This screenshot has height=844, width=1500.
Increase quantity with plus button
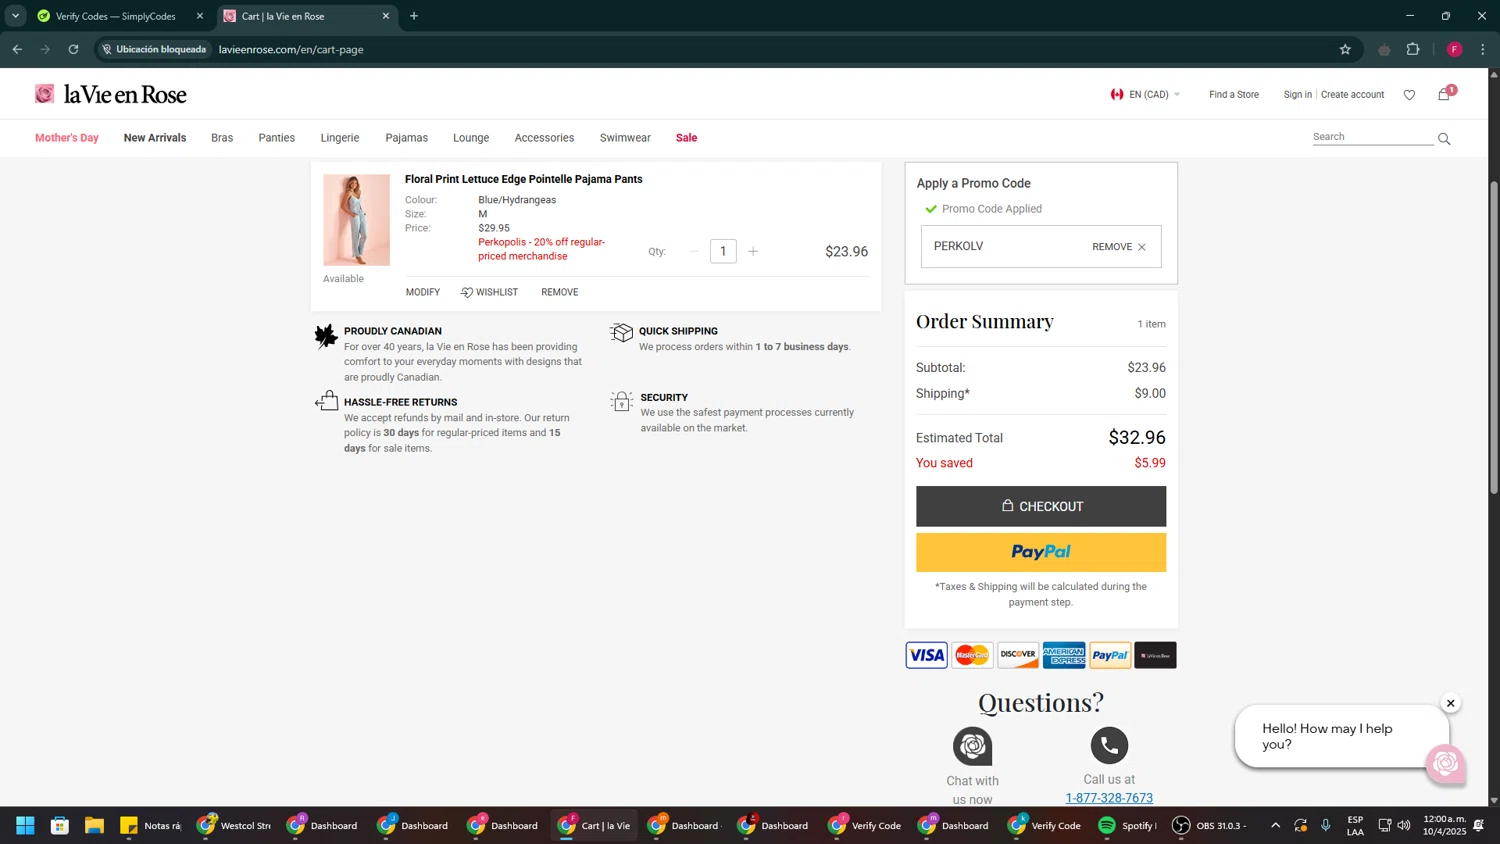click(x=753, y=252)
